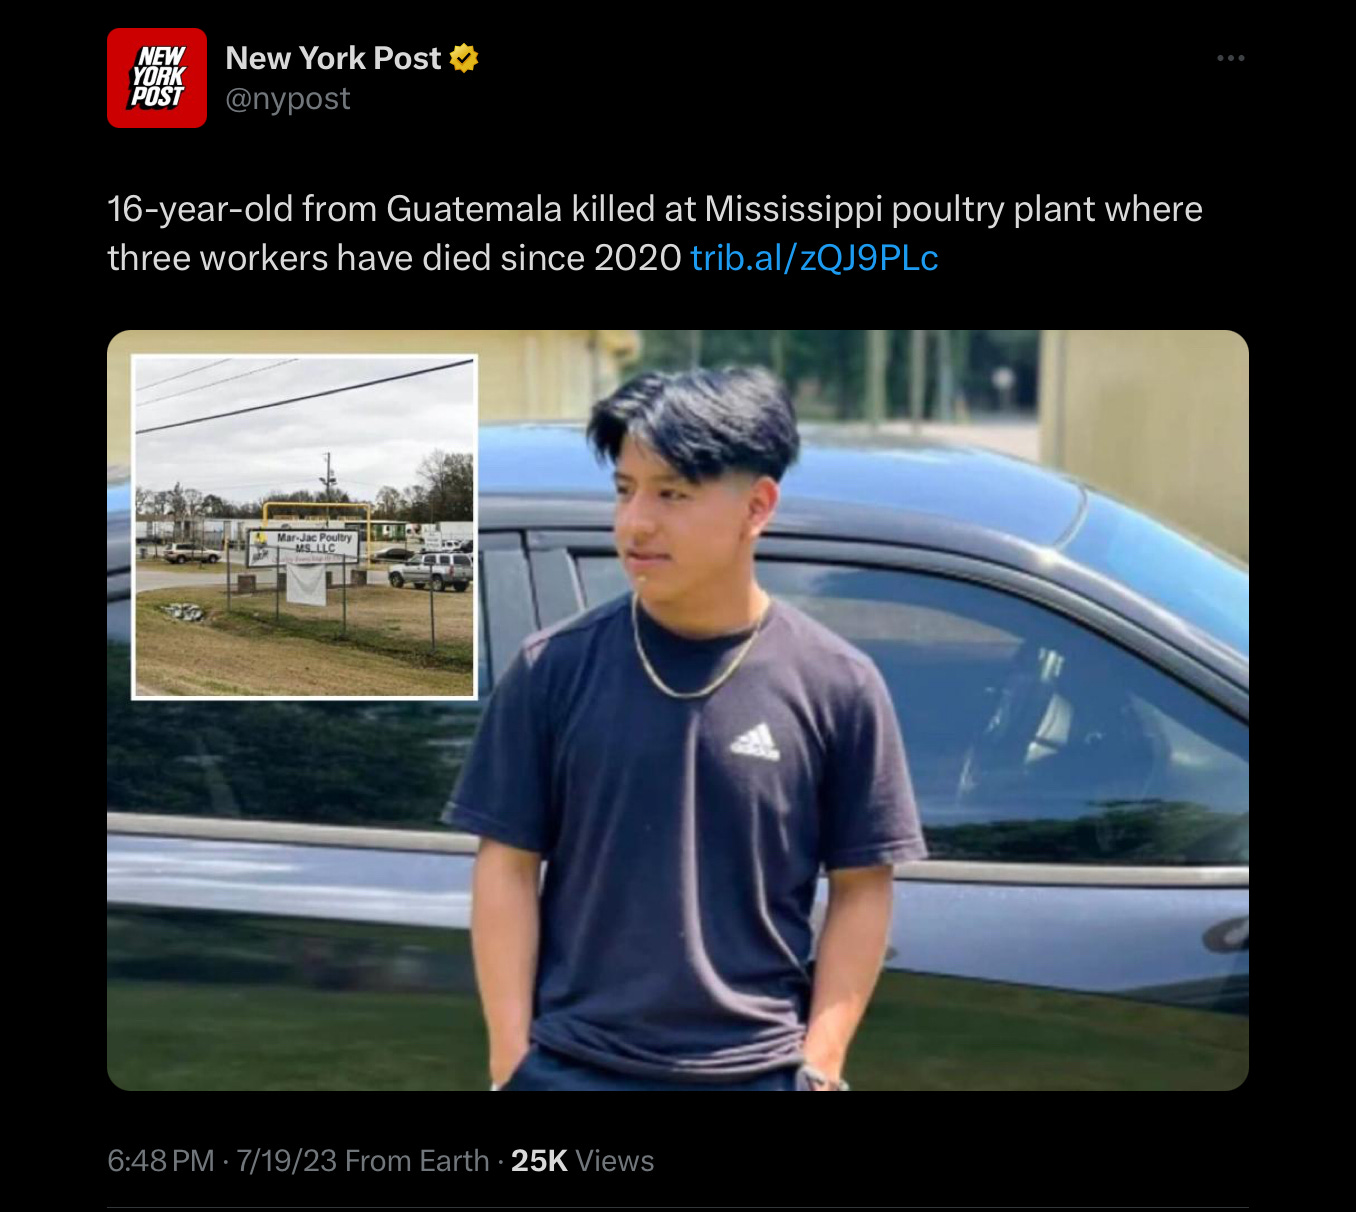Viewport: 1356px width, 1212px height.
Task: View the 25K view count analytics
Action: click(x=539, y=1161)
